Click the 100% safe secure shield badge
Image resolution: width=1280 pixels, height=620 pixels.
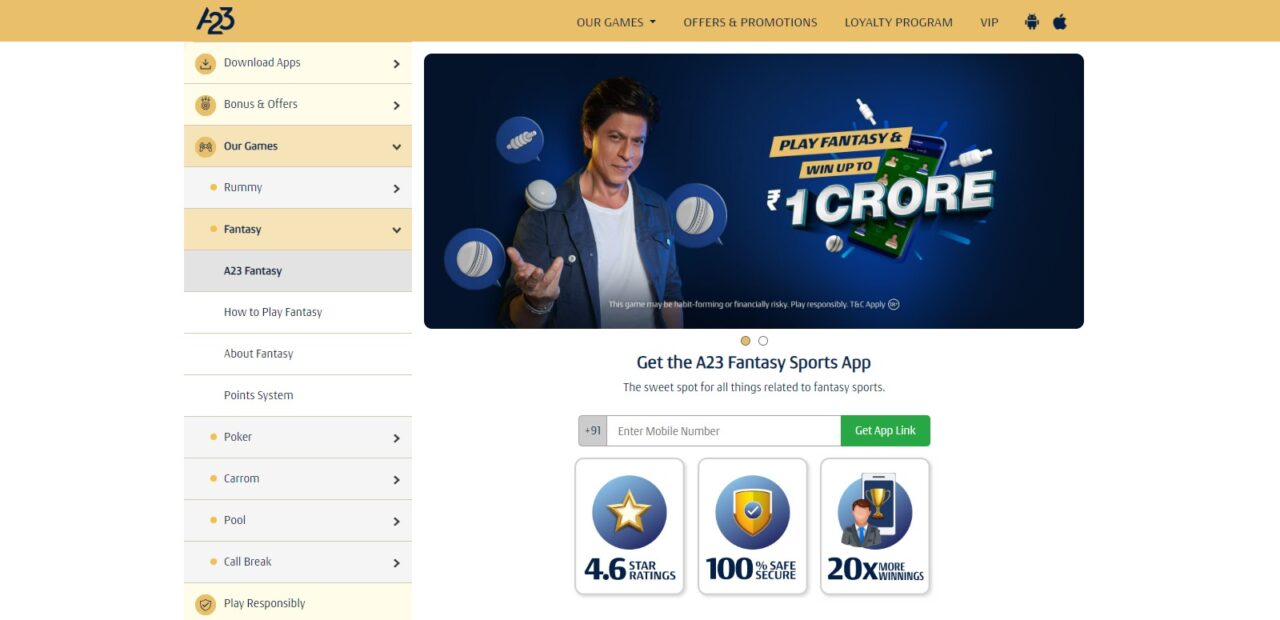tap(753, 527)
